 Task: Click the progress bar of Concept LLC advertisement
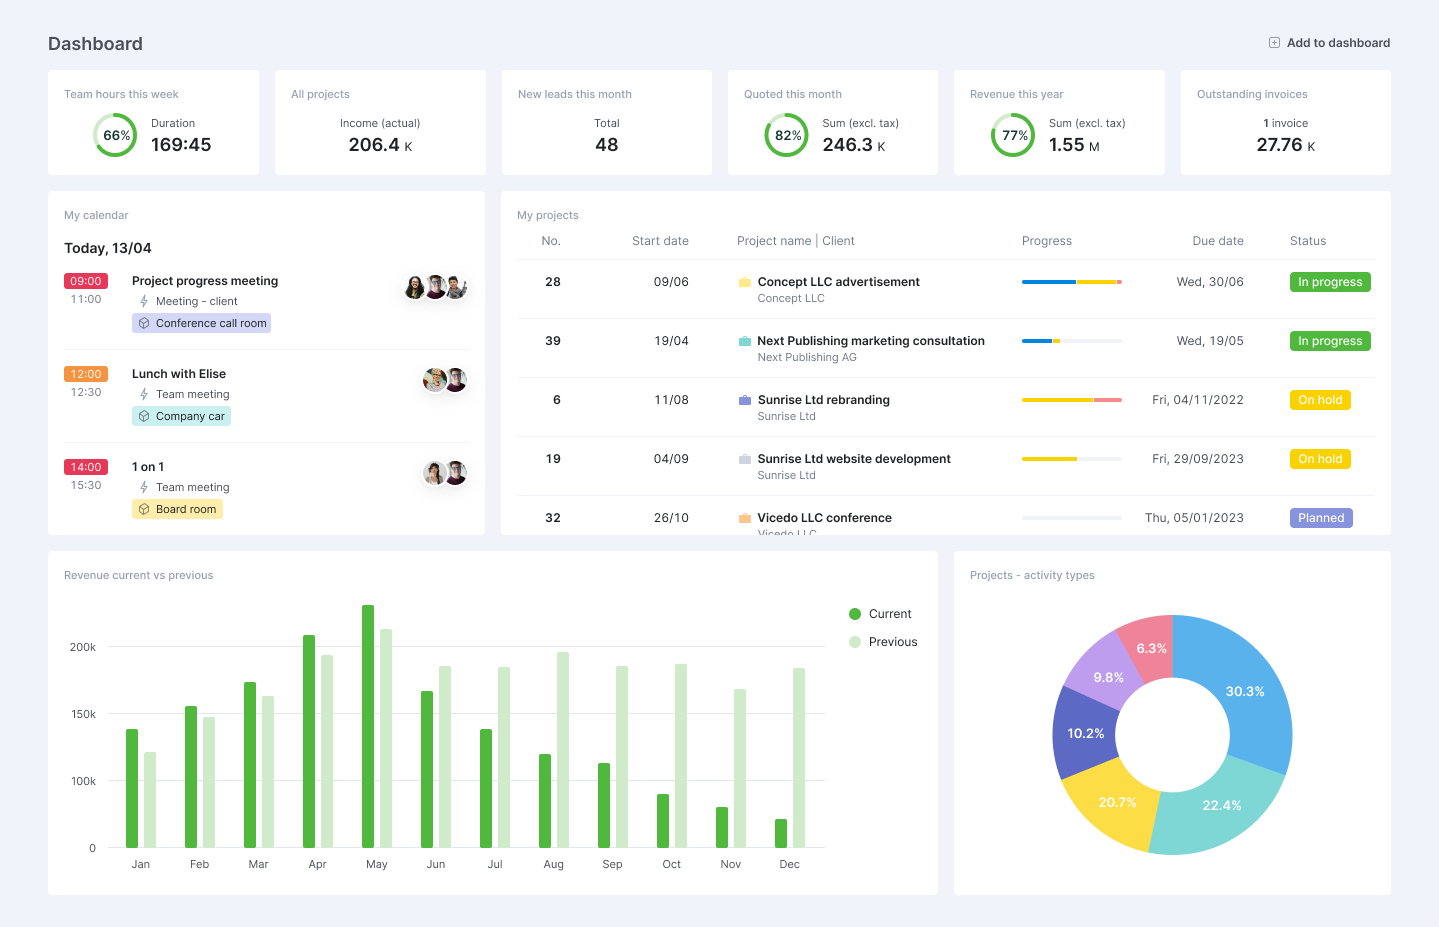[1070, 281]
